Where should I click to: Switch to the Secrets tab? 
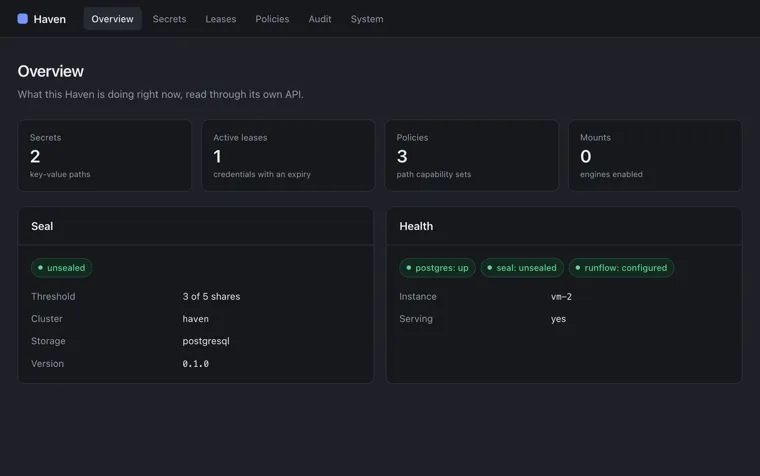click(x=169, y=19)
